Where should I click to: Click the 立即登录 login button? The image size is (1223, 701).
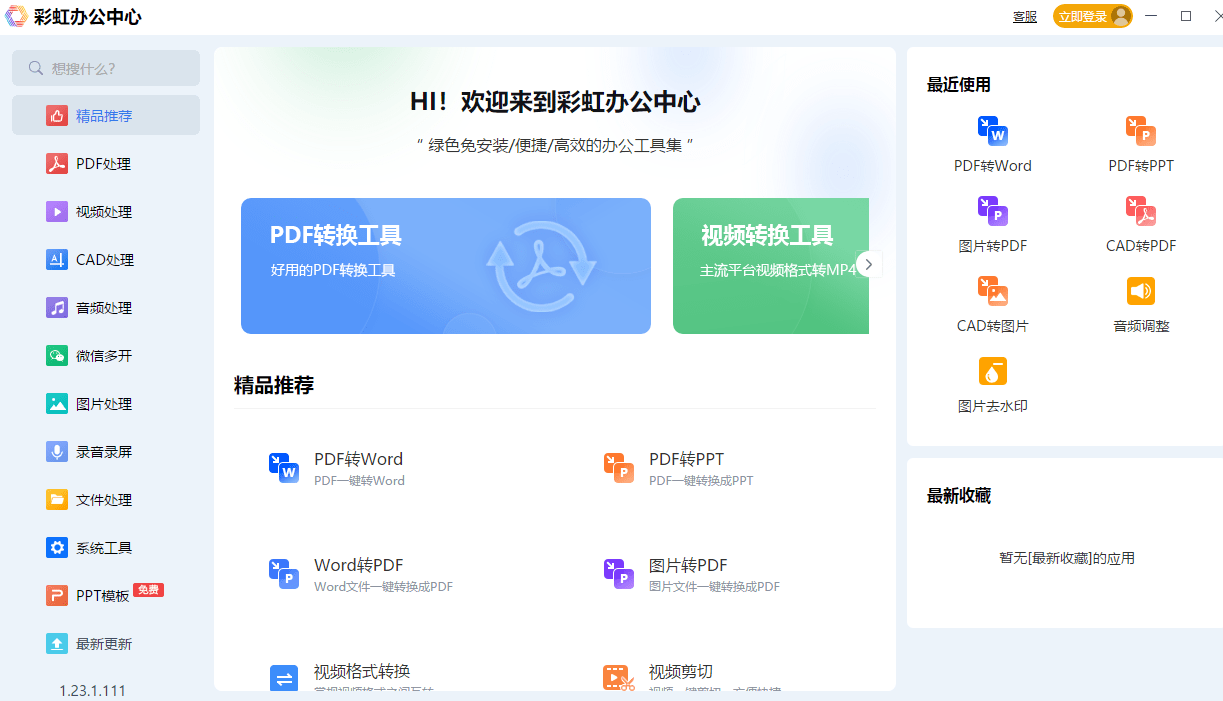click(x=1092, y=16)
